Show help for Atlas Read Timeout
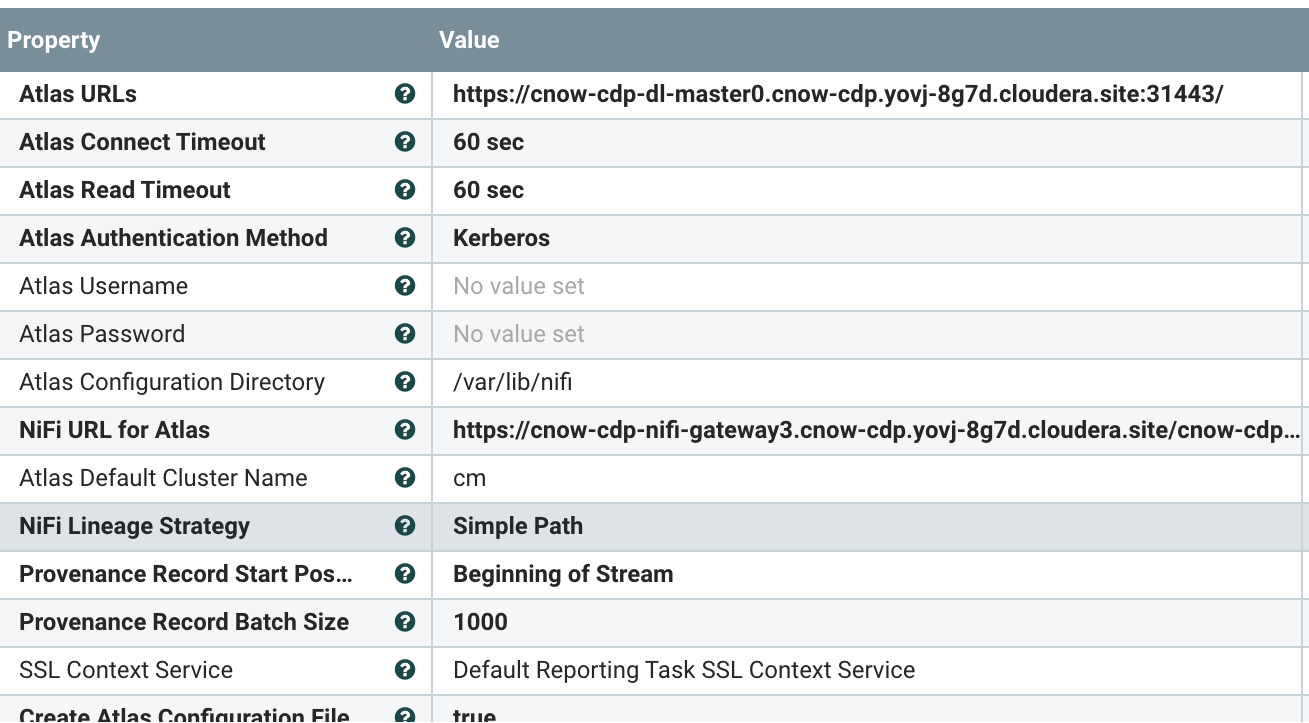 coord(405,190)
